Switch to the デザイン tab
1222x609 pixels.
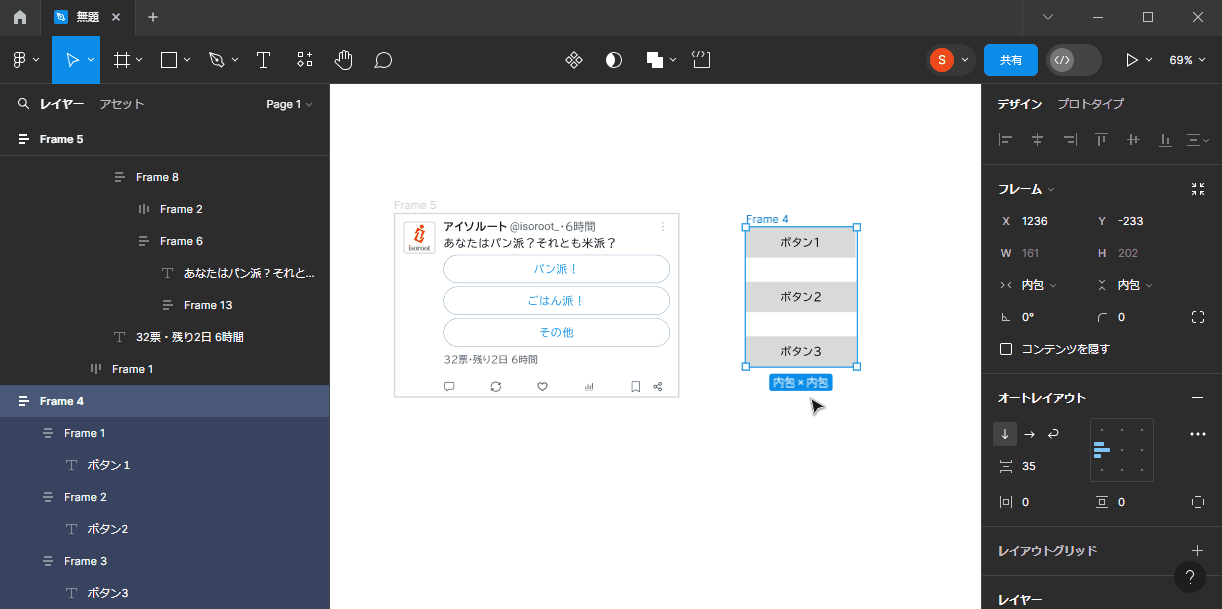pos(1020,104)
